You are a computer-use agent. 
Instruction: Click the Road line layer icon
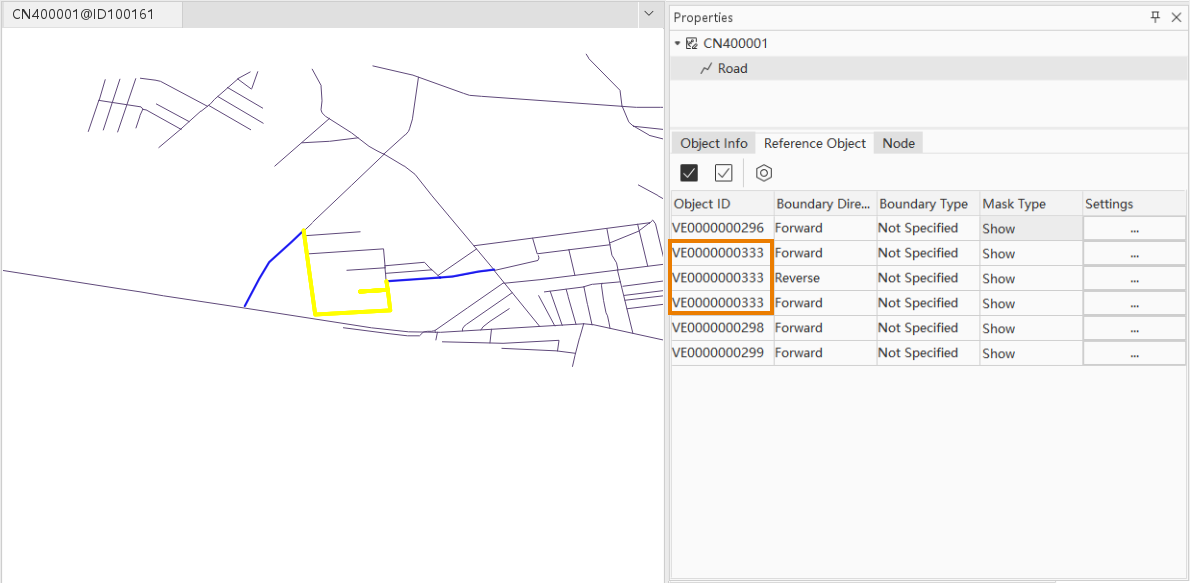[706, 69]
